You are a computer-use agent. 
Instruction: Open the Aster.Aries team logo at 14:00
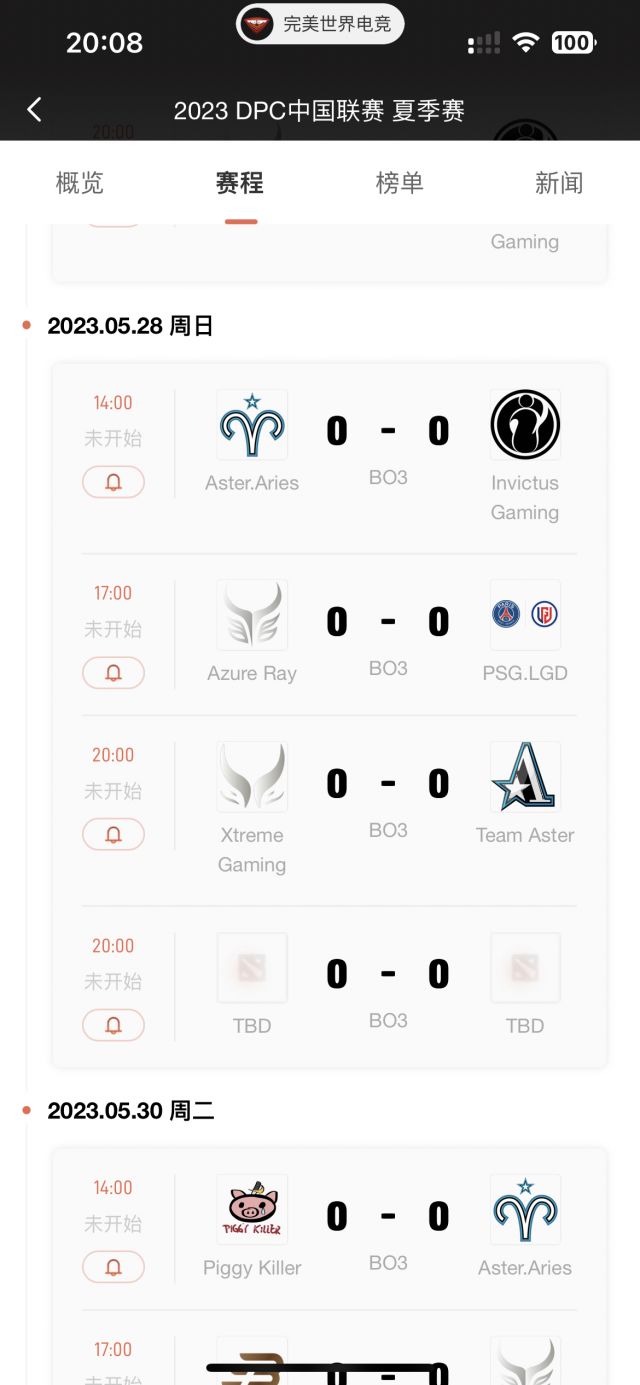(252, 425)
